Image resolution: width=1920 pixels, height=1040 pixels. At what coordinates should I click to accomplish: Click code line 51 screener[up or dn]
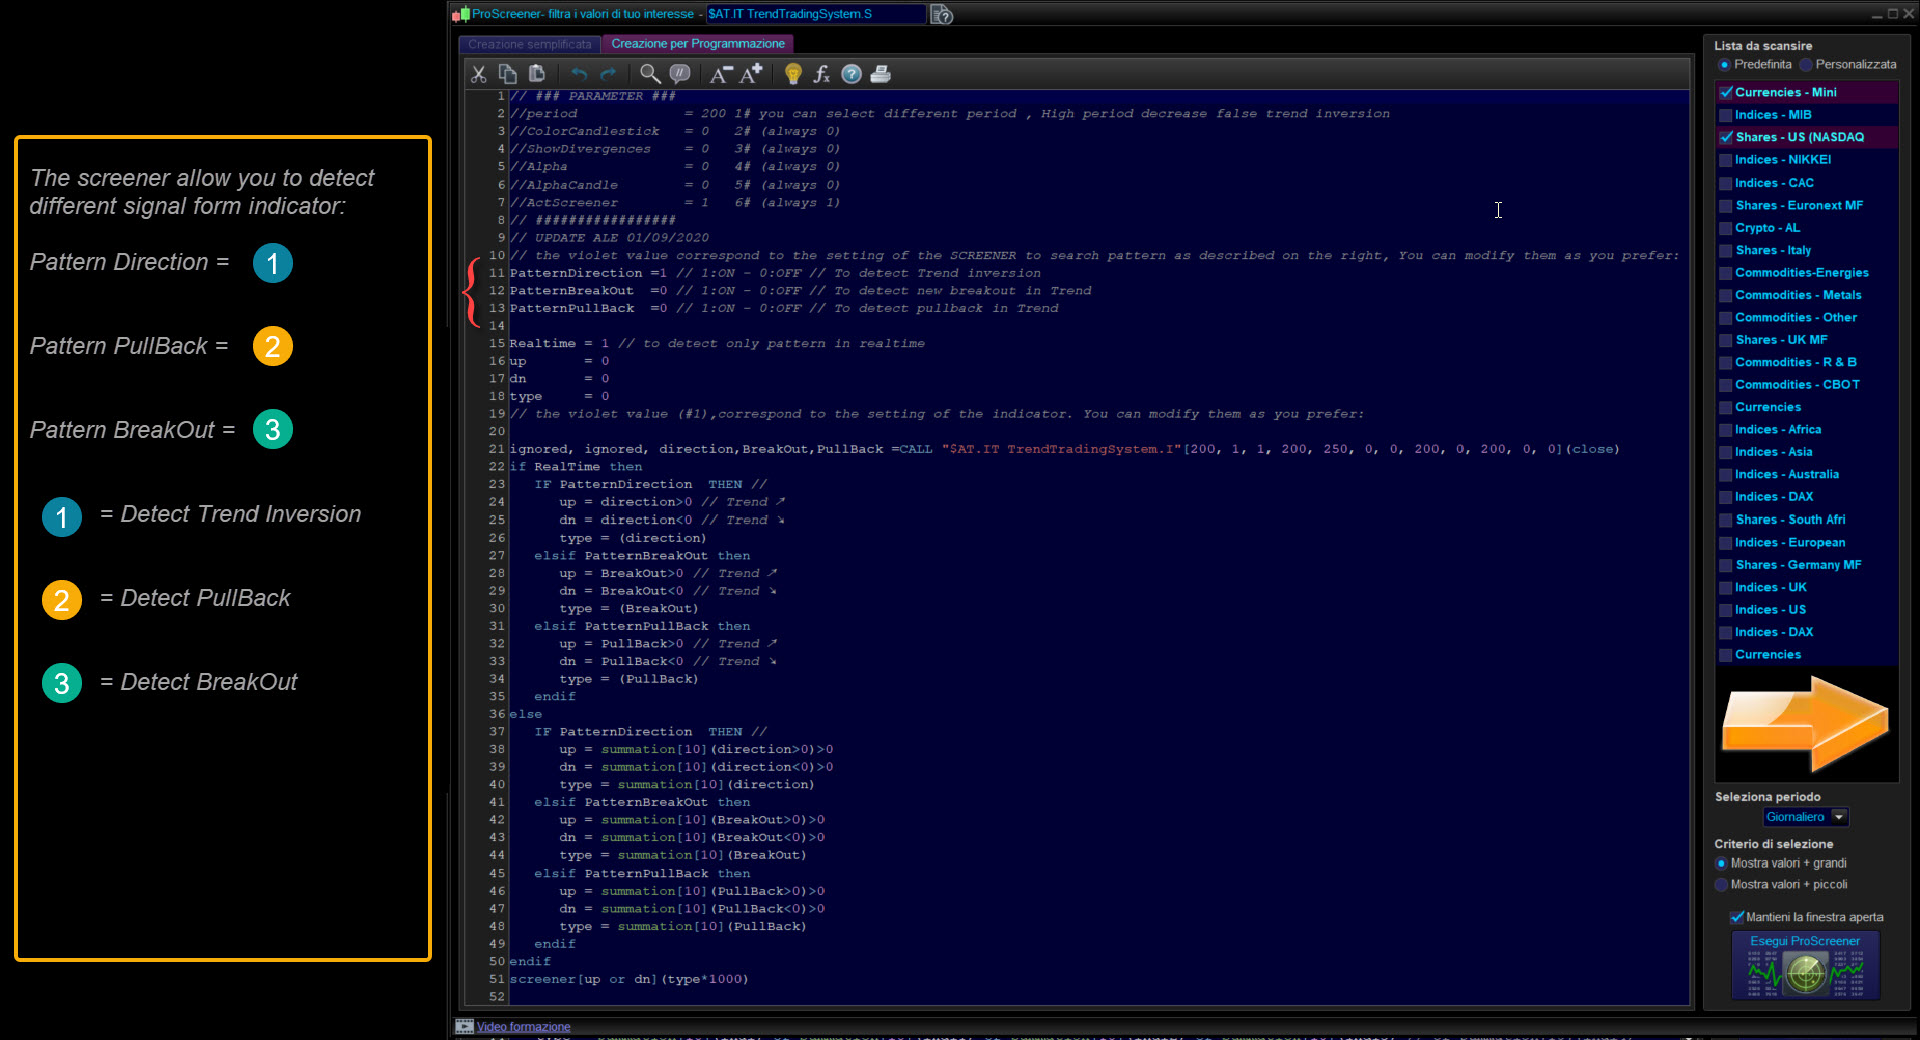(629, 979)
